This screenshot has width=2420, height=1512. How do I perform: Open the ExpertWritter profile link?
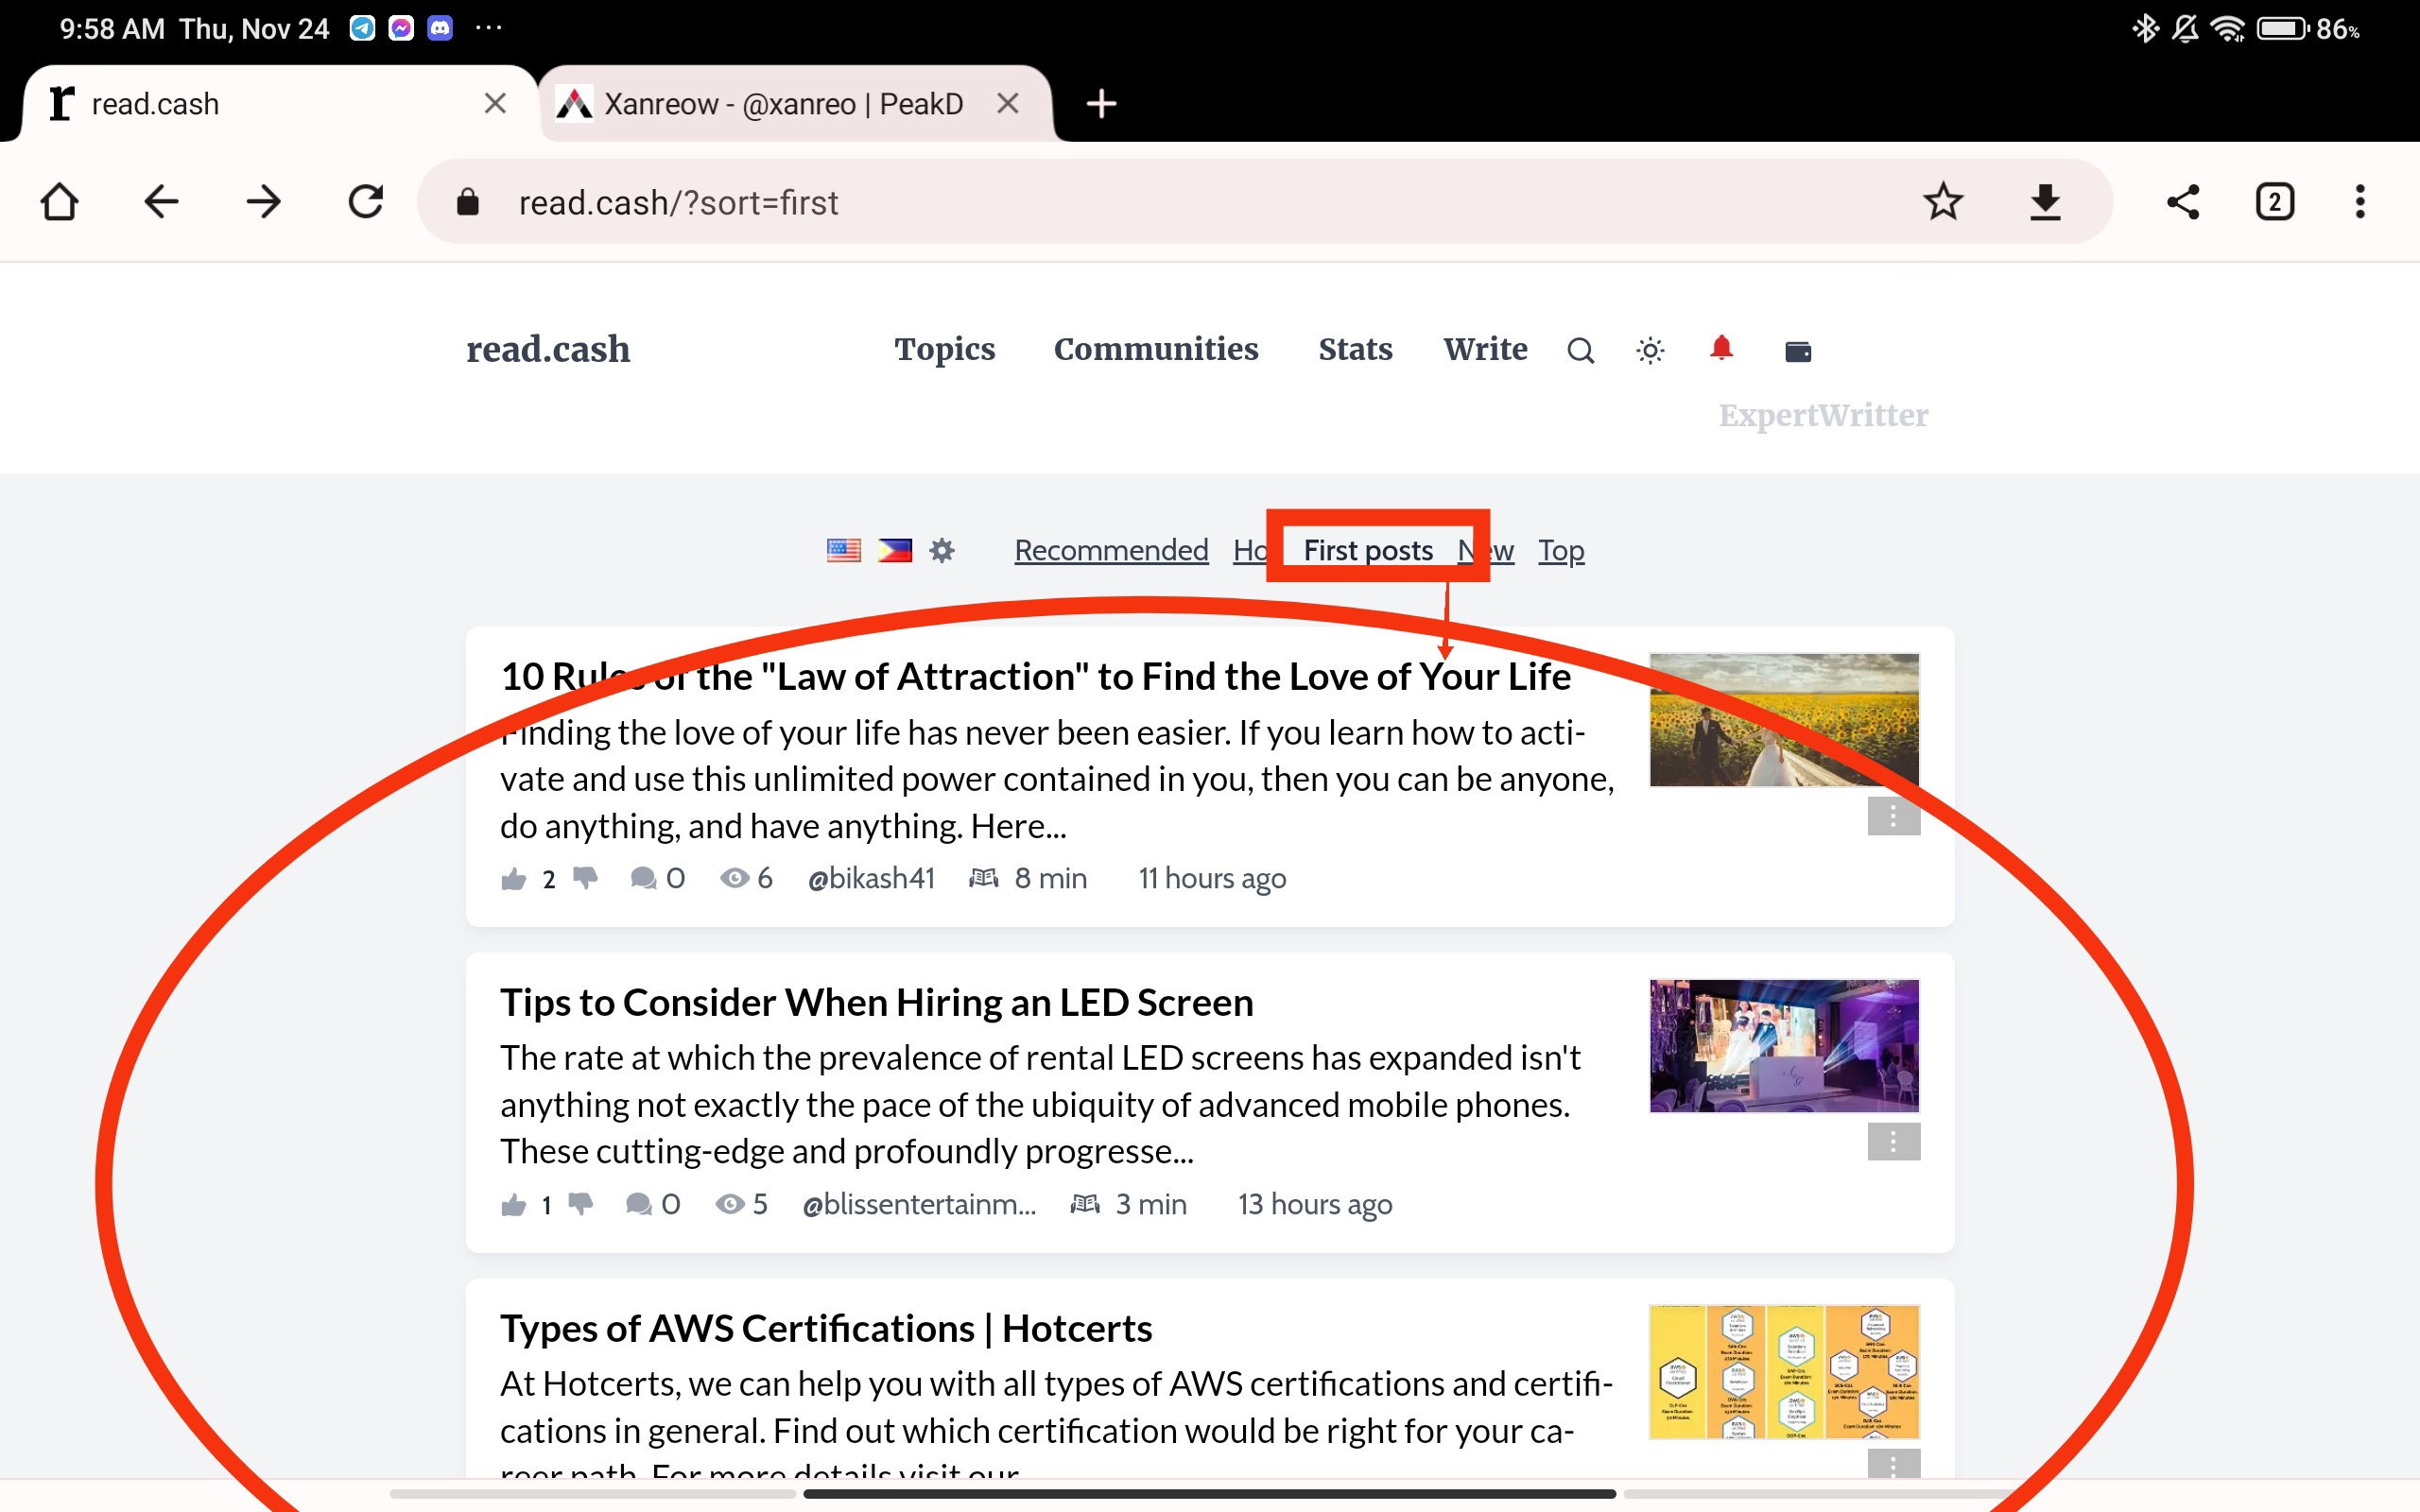click(1823, 415)
